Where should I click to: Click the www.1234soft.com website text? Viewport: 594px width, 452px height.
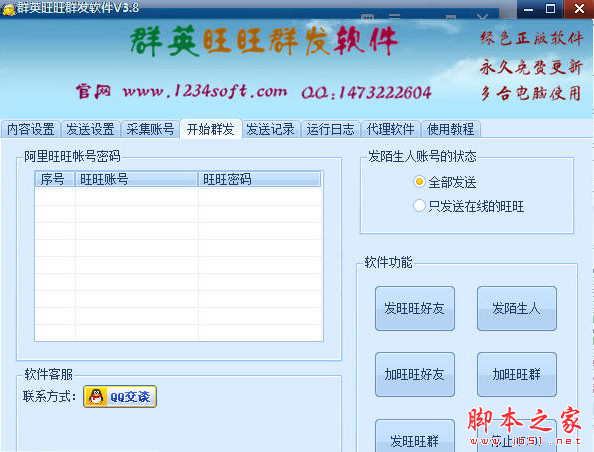[x=205, y=91]
